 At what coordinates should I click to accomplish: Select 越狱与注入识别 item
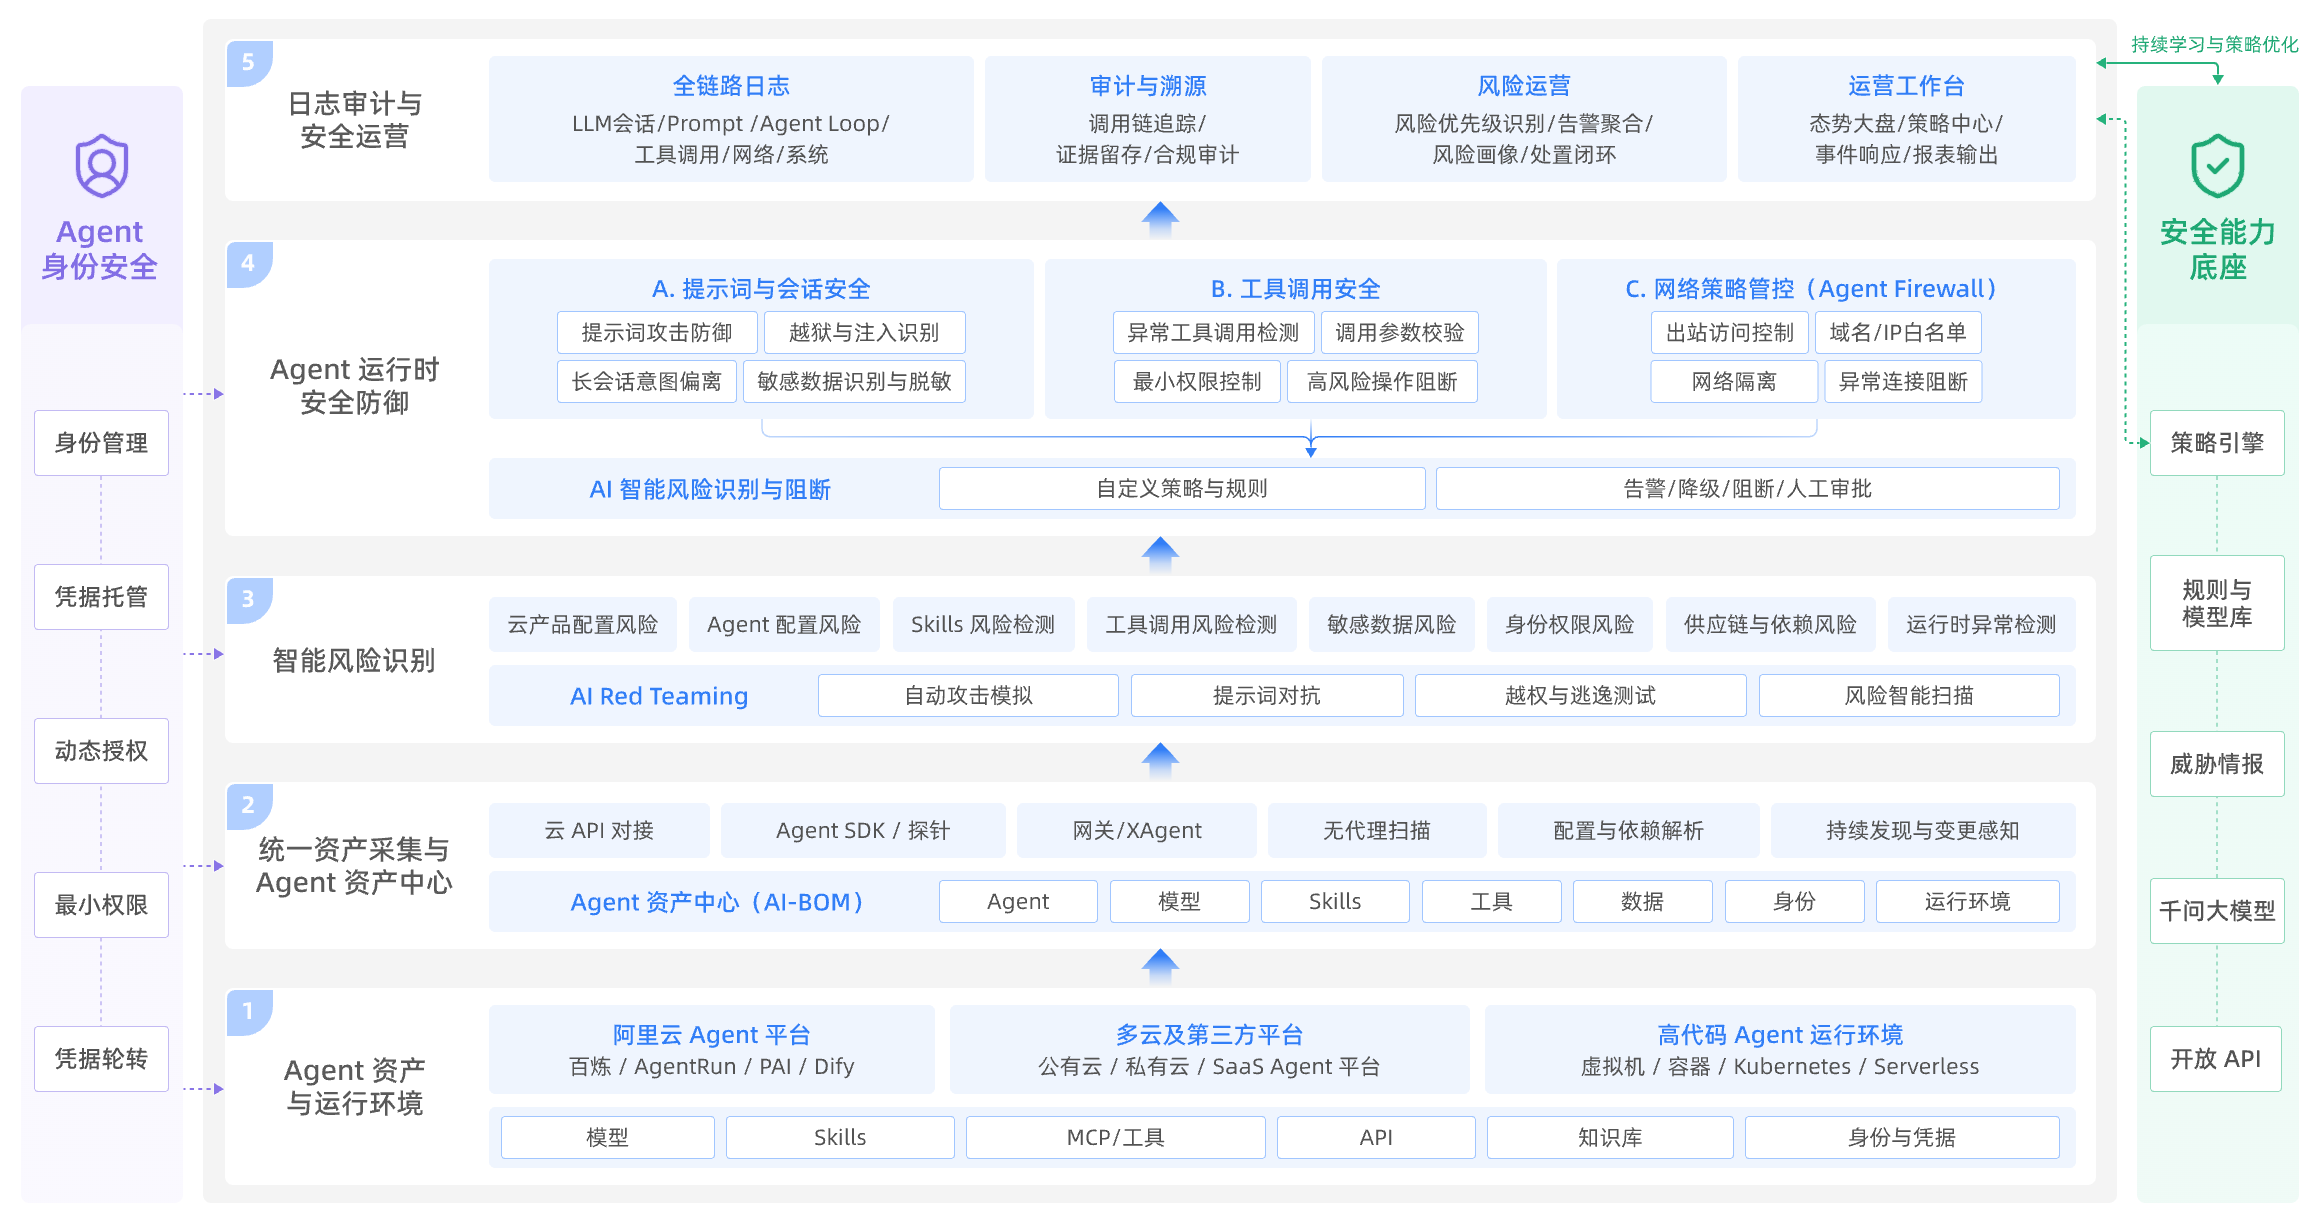[865, 333]
